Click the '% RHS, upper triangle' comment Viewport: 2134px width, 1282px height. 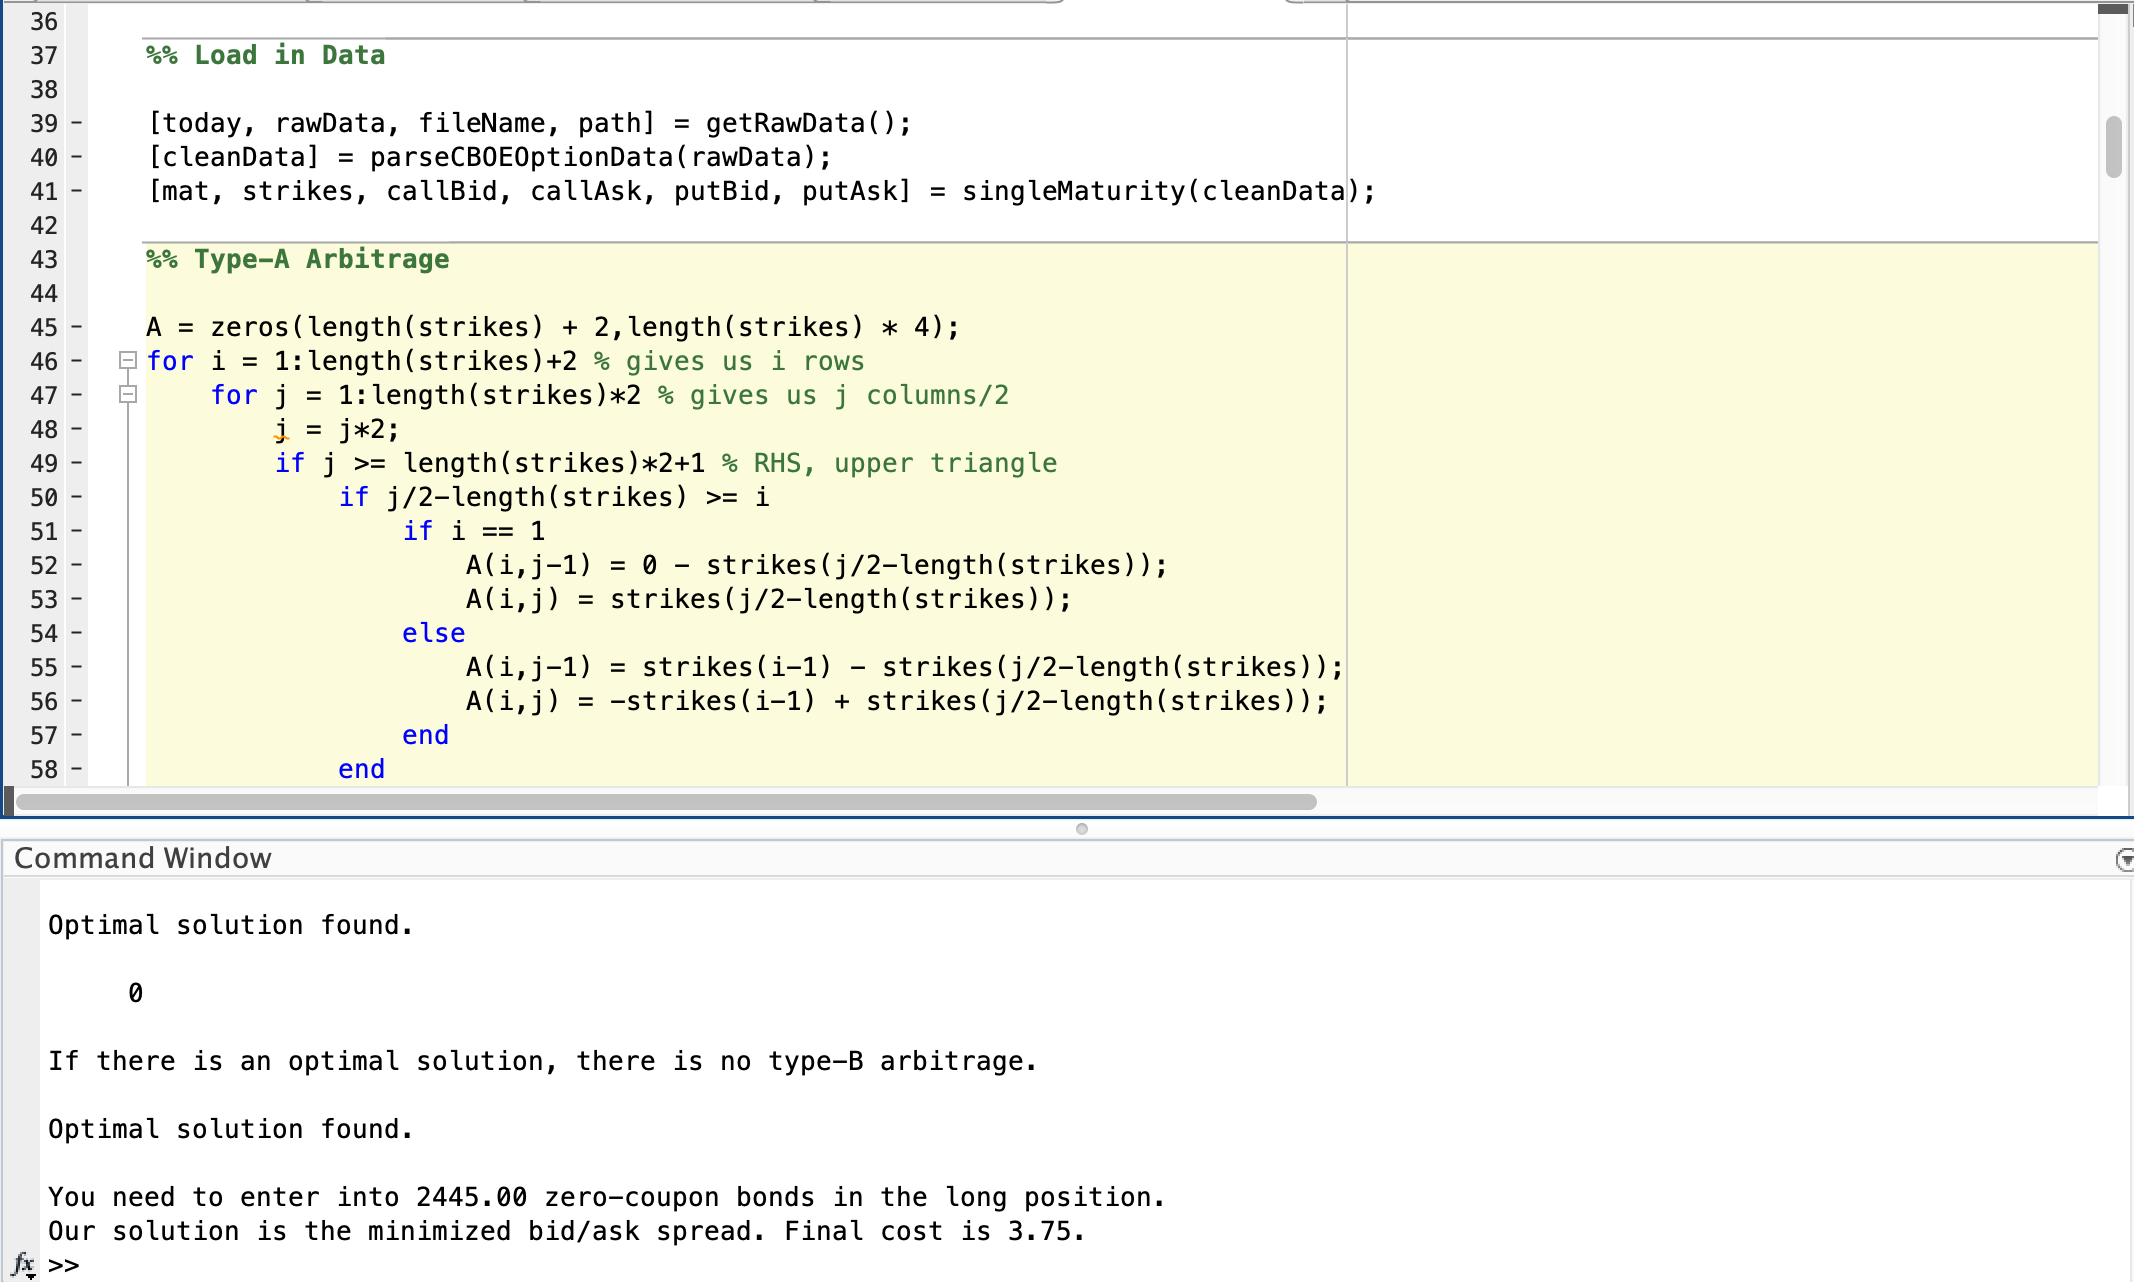[889, 463]
